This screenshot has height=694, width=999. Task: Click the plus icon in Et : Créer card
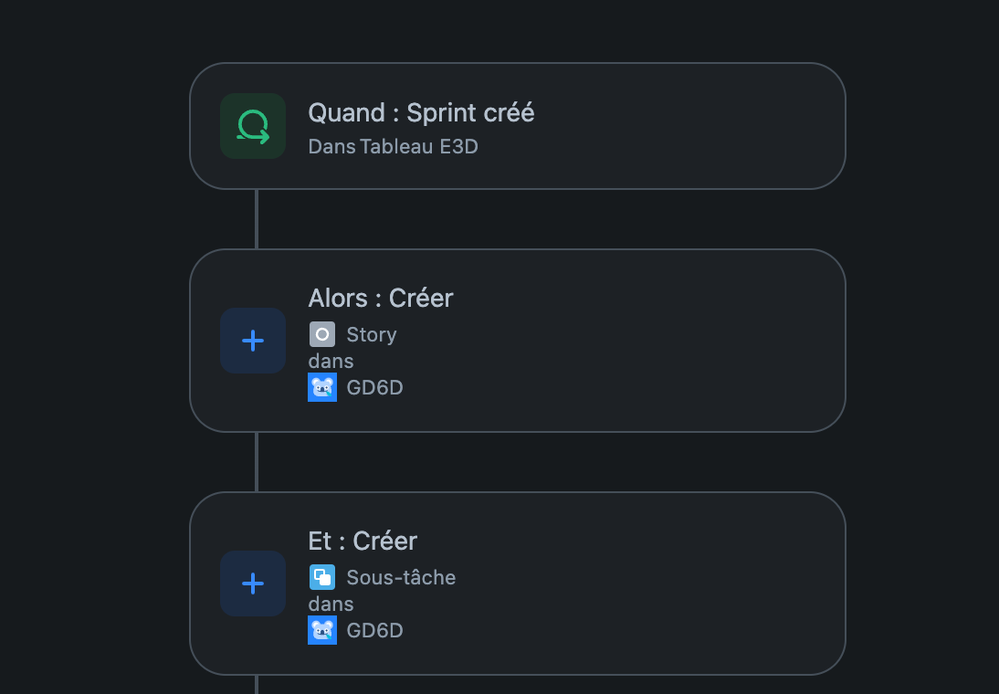pyautogui.click(x=253, y=584)
